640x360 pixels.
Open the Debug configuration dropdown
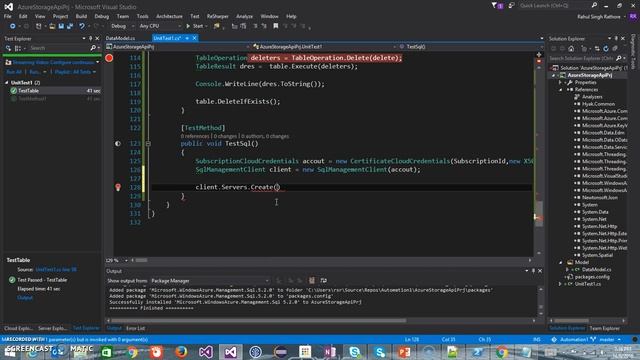122,26
